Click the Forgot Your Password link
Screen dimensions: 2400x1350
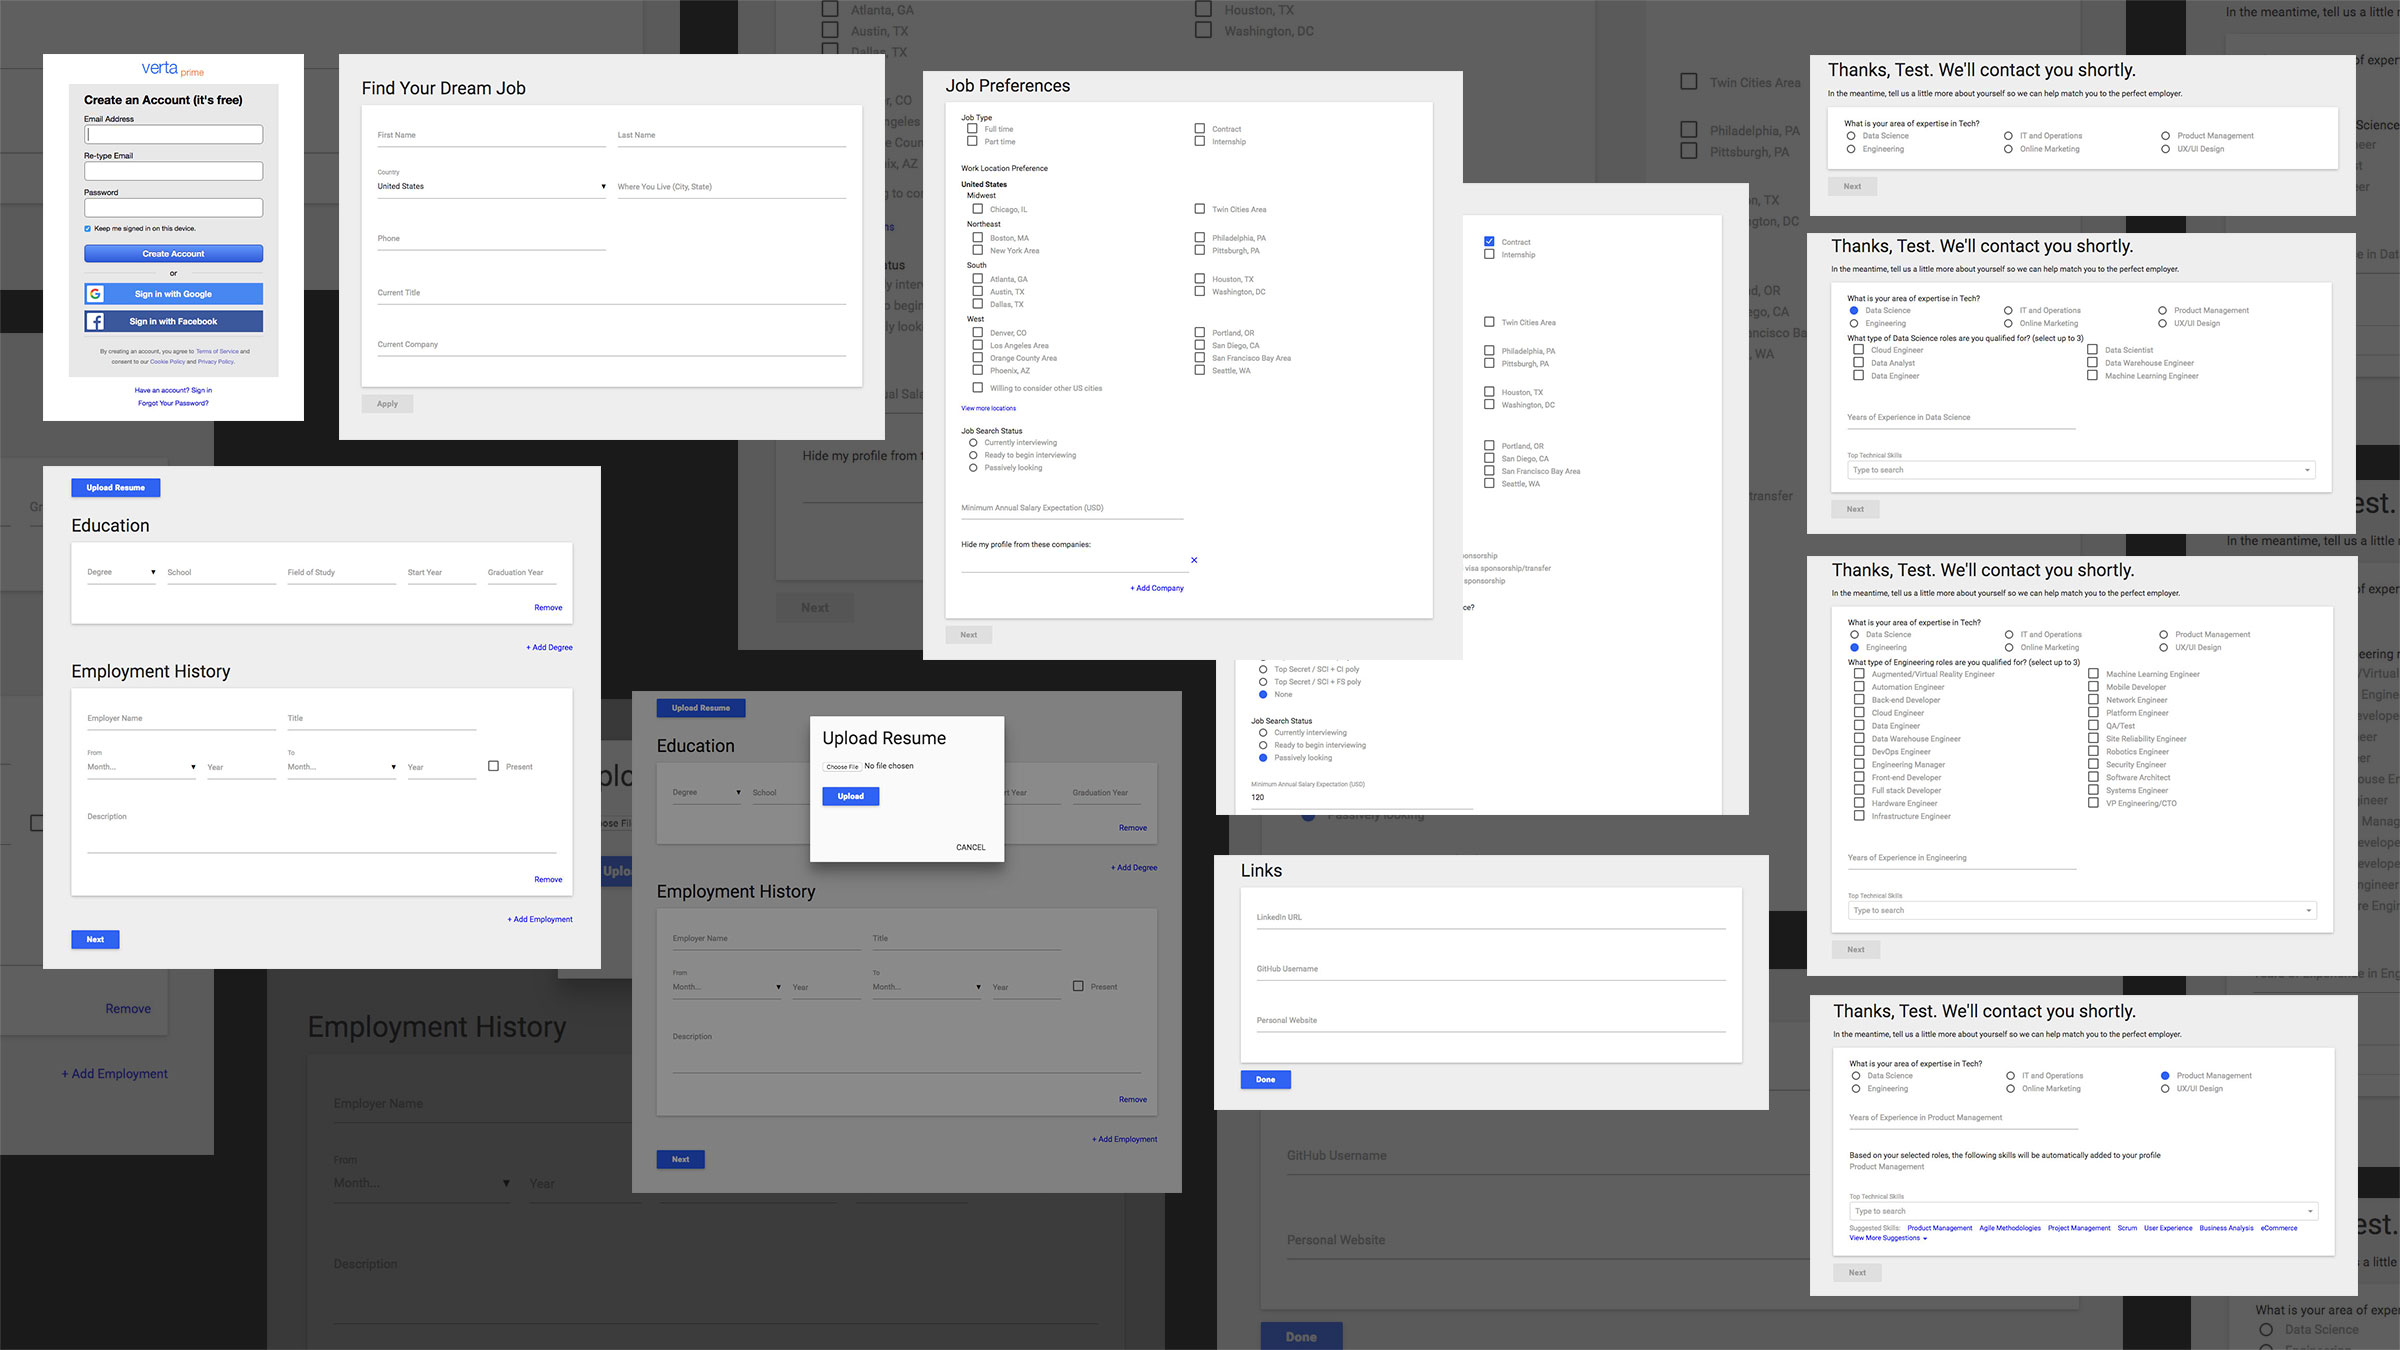tap(172, 402)
